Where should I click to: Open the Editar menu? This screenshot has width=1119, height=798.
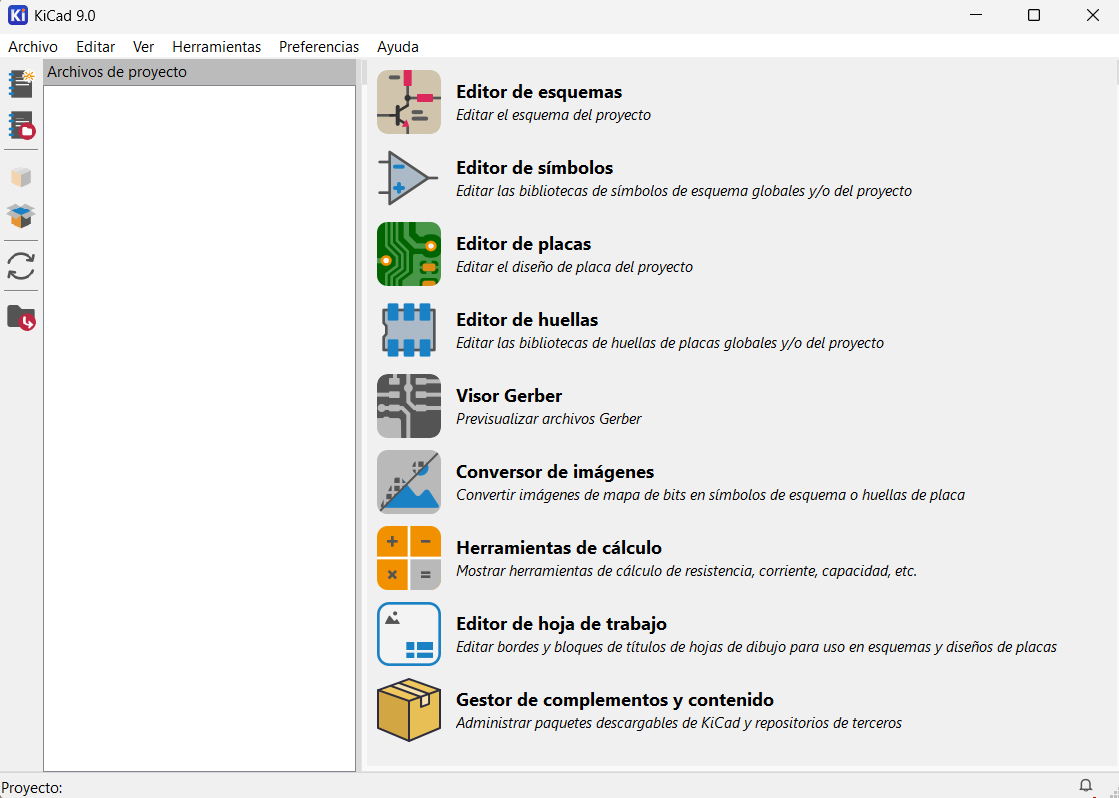click(x=96, y=47)
